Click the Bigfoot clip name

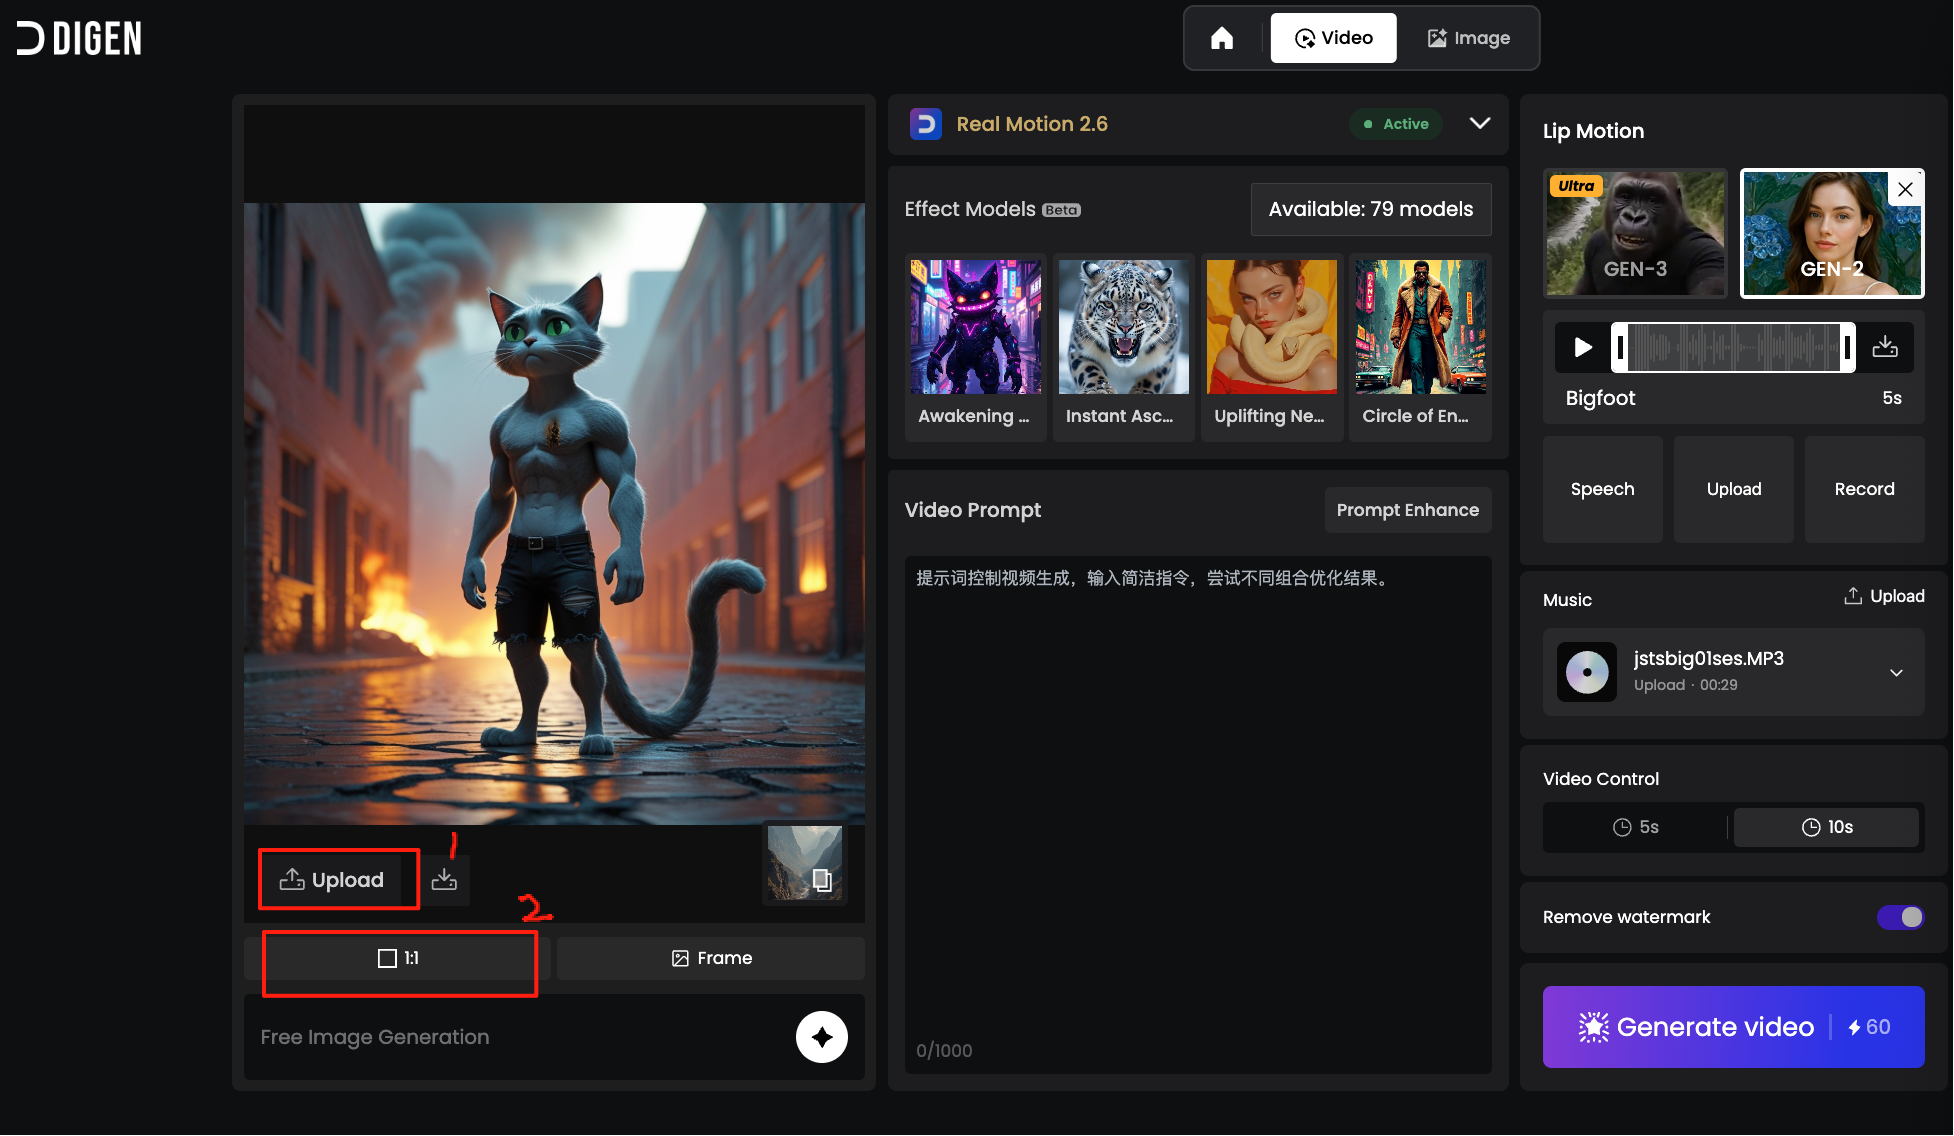(x=1600, y=398)
